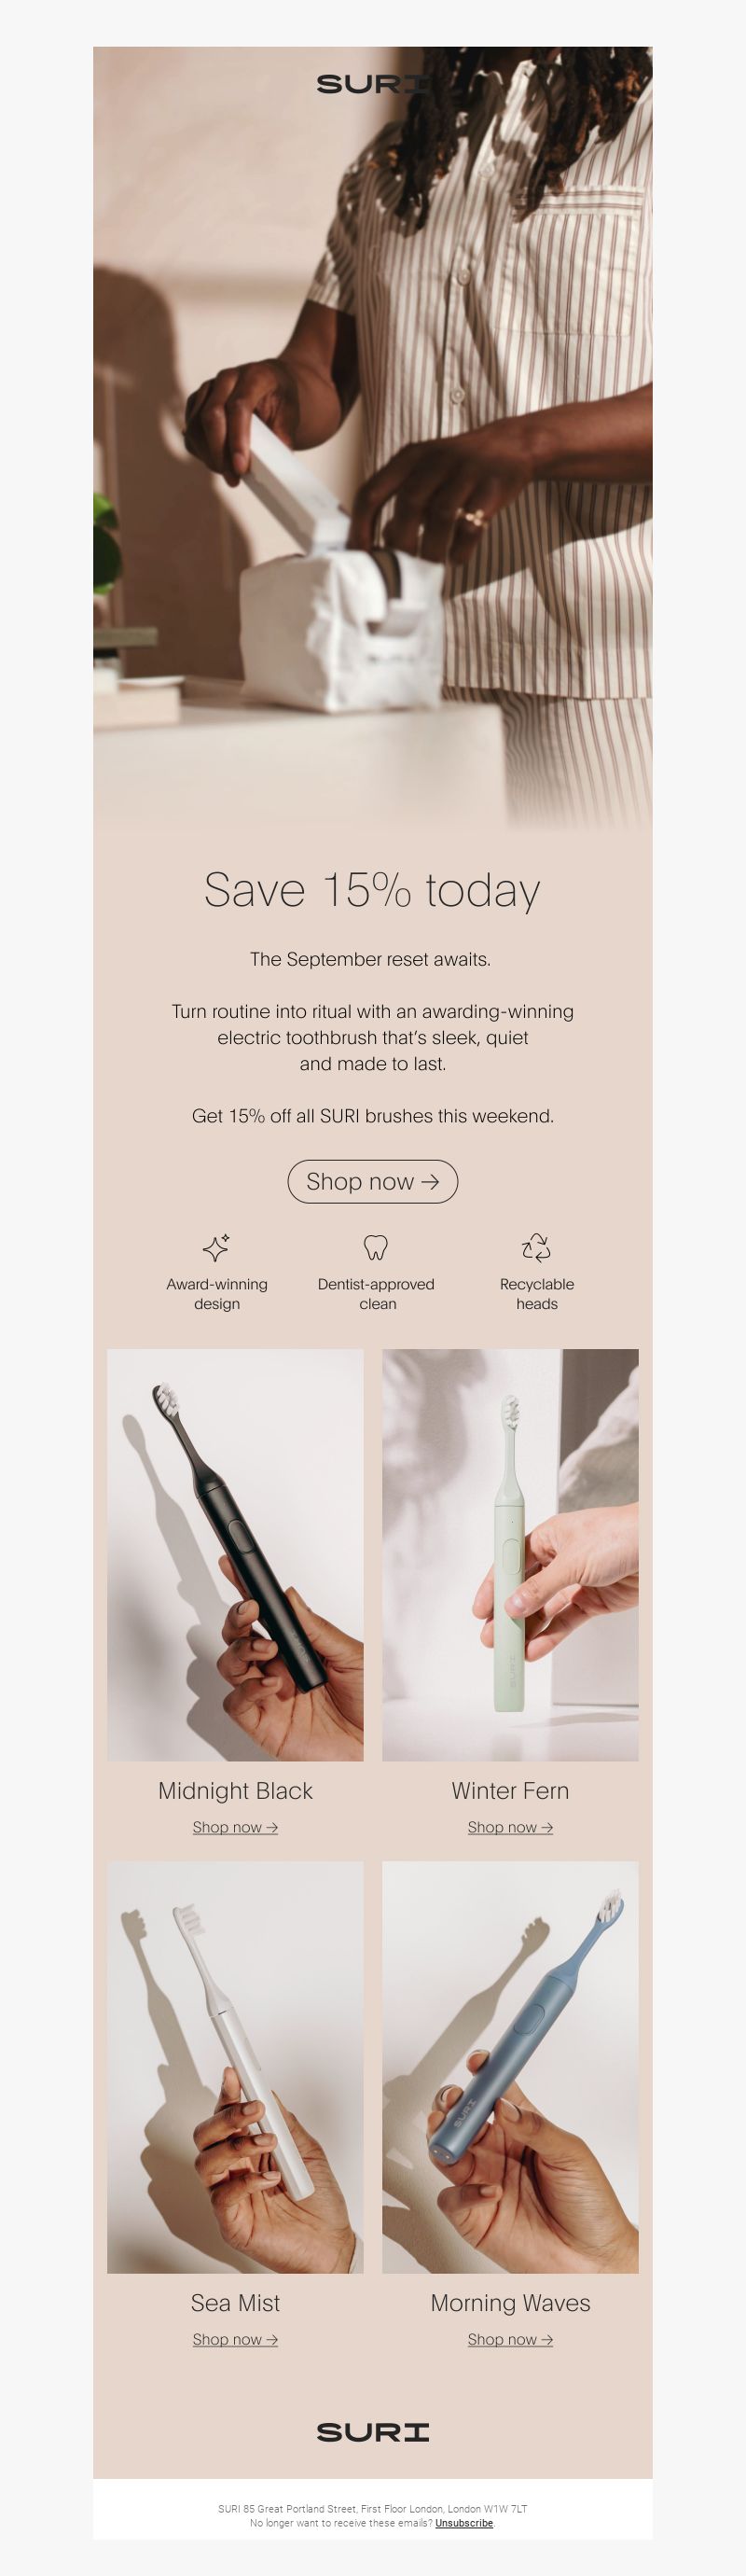Click the SURI logo in footer
This screenshot has height=2576, width=746.
coord(373,2432)
